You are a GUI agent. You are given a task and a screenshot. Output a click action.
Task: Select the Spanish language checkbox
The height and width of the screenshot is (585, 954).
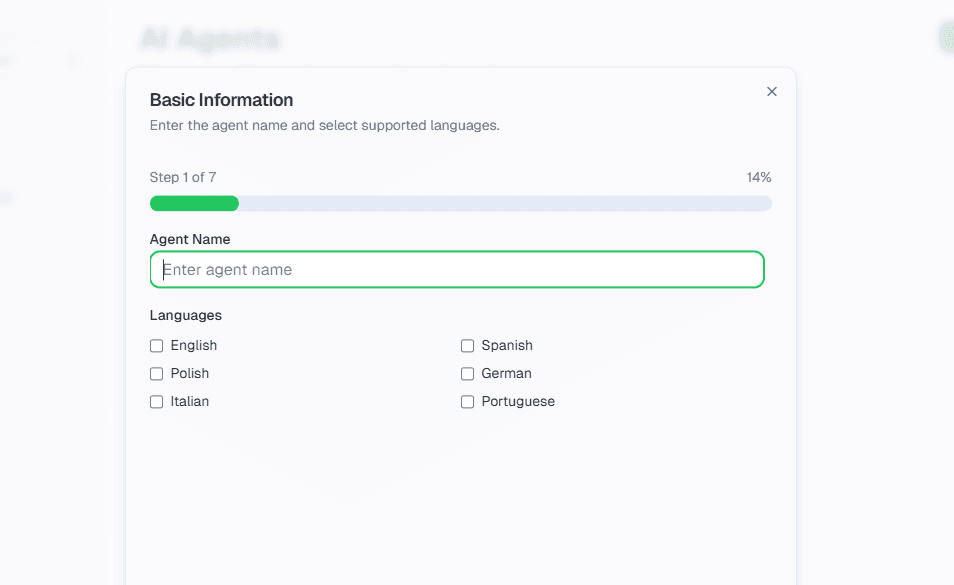click(x=467, y=346)
